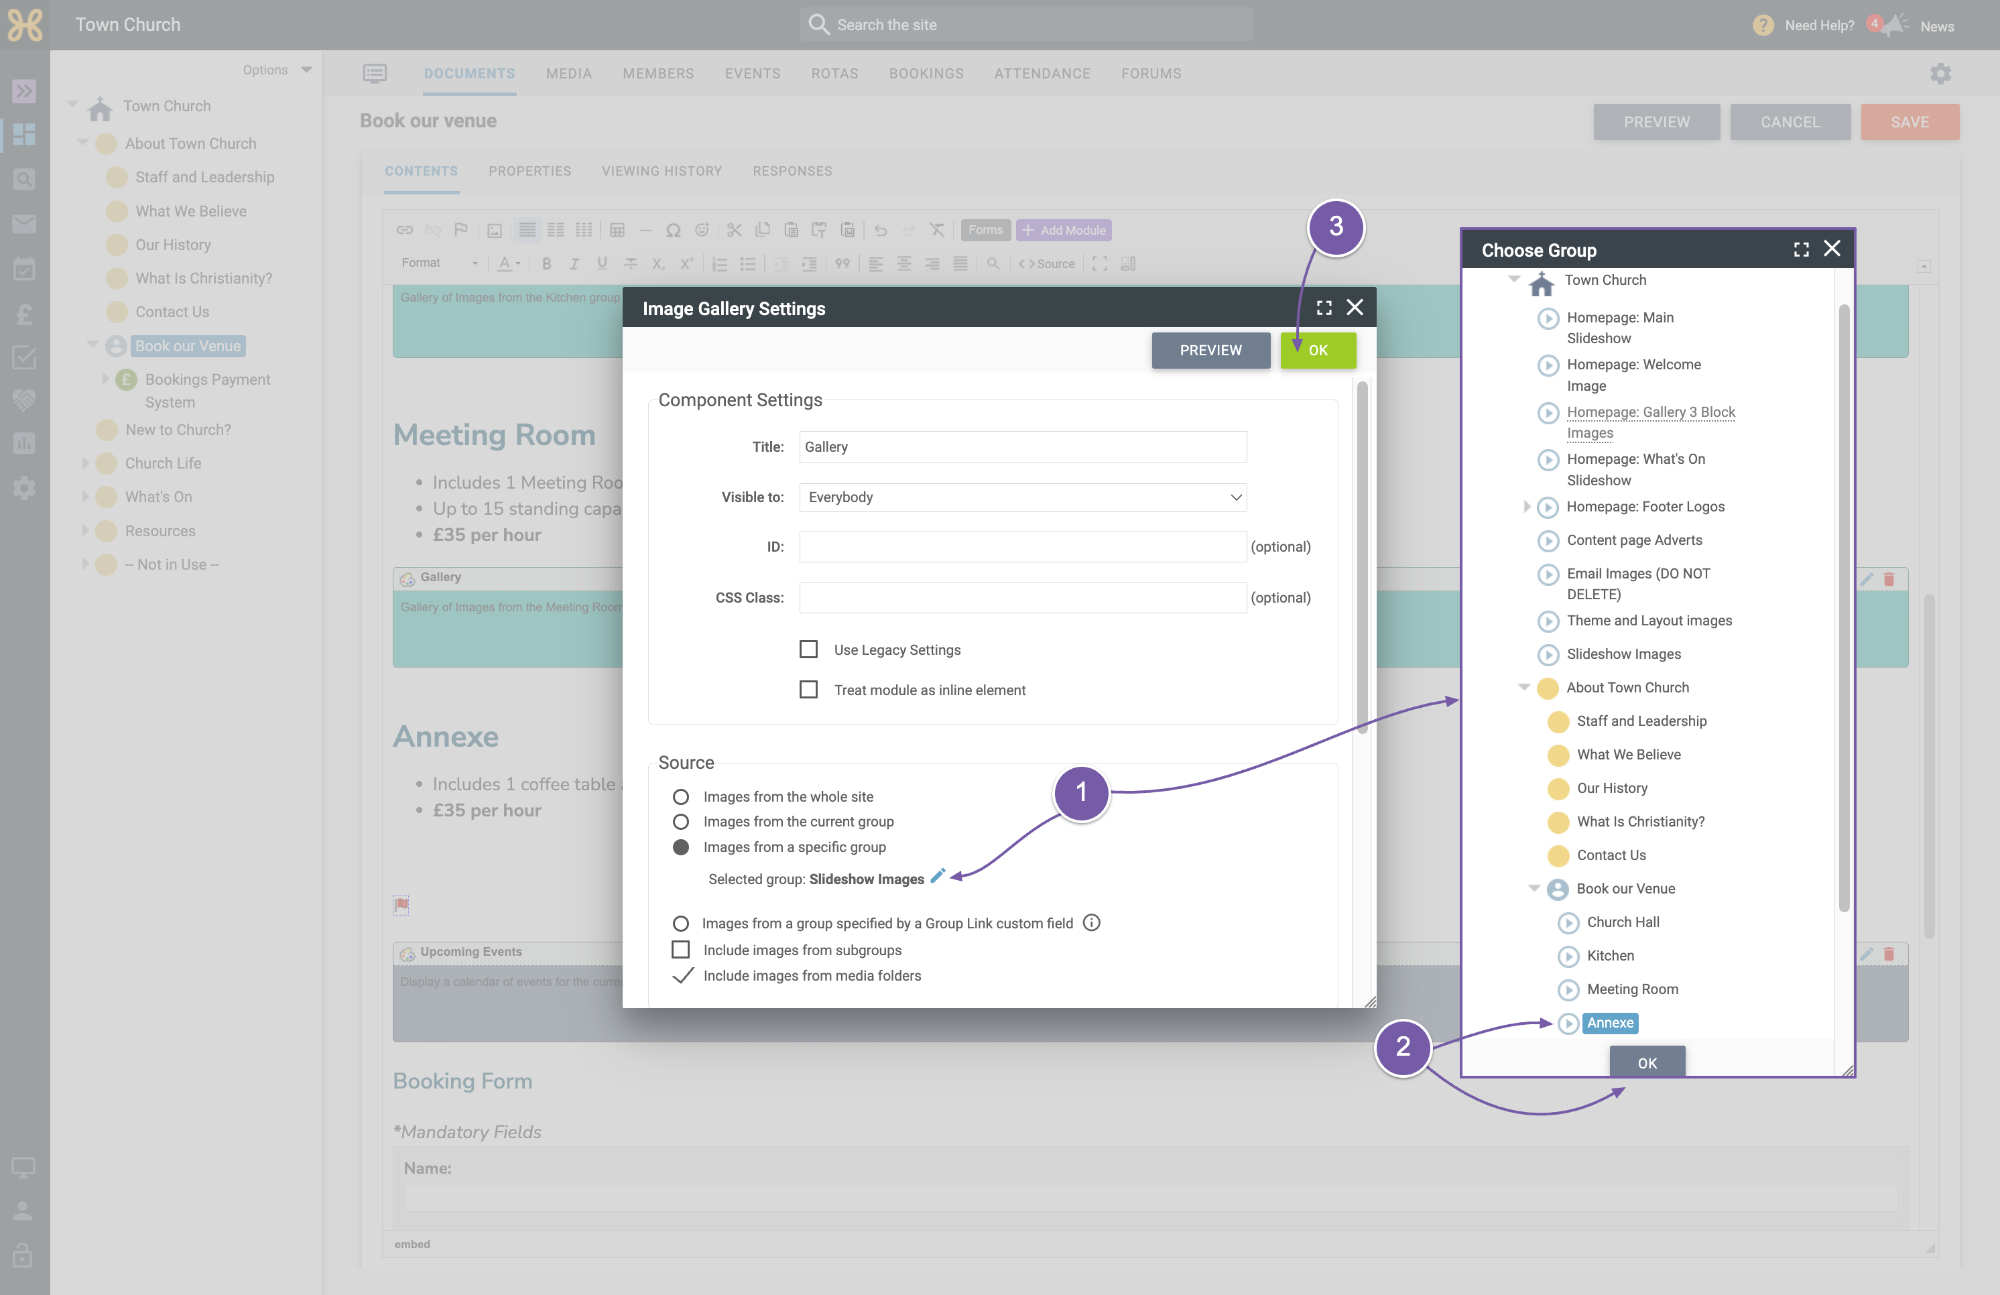Click the Preview button in gallery dialog
Screen dimensions: 2000x1295
pos(1210,350)
